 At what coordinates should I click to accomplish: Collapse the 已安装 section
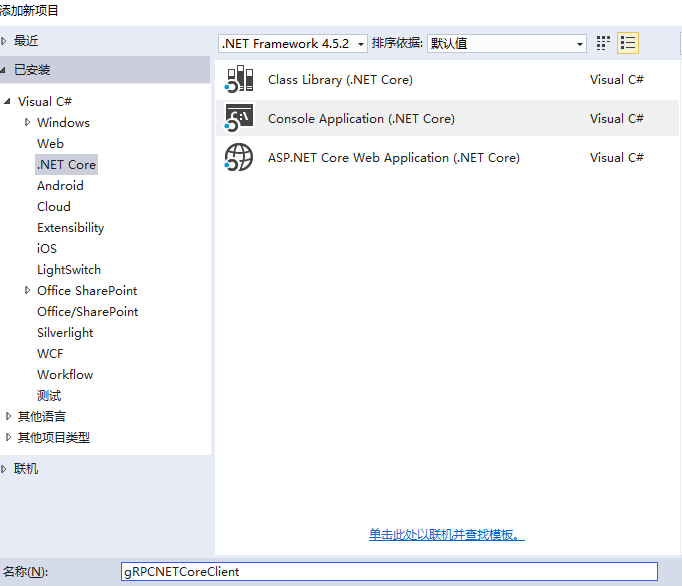[4, 70]
